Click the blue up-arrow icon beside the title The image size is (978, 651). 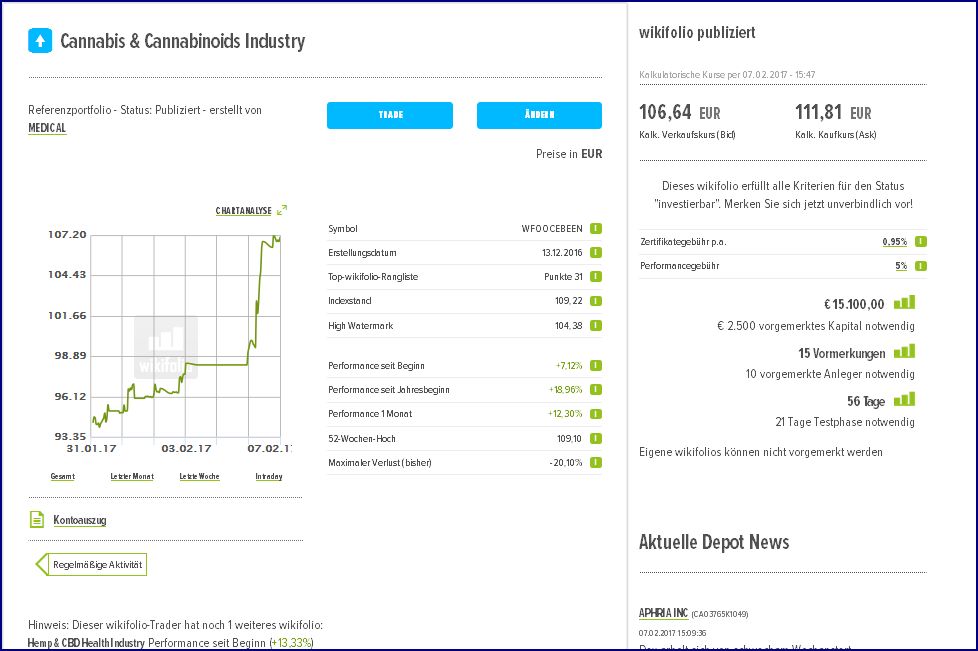39,41
